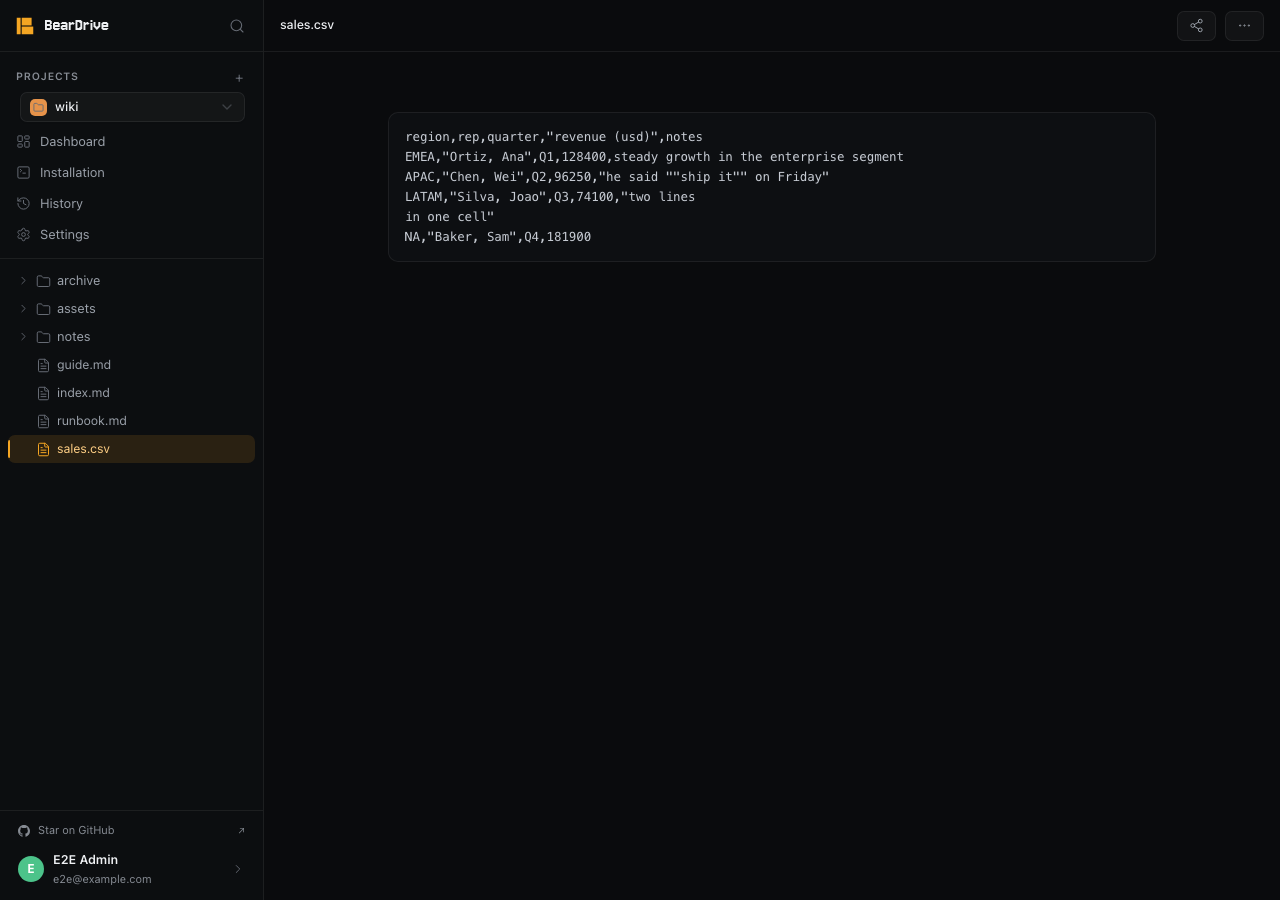Click the 'in one cell' line
Screen dimensions: 1280x900
click(450, 217)
